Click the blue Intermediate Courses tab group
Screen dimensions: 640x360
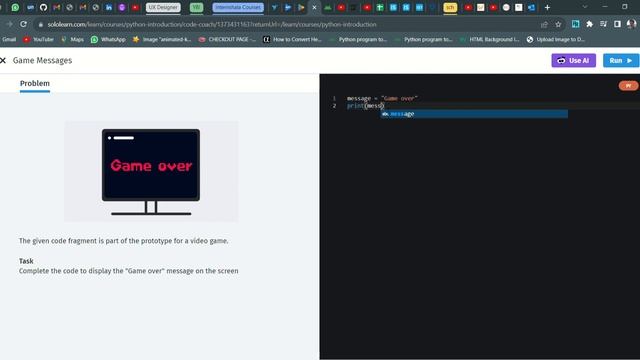238,7
